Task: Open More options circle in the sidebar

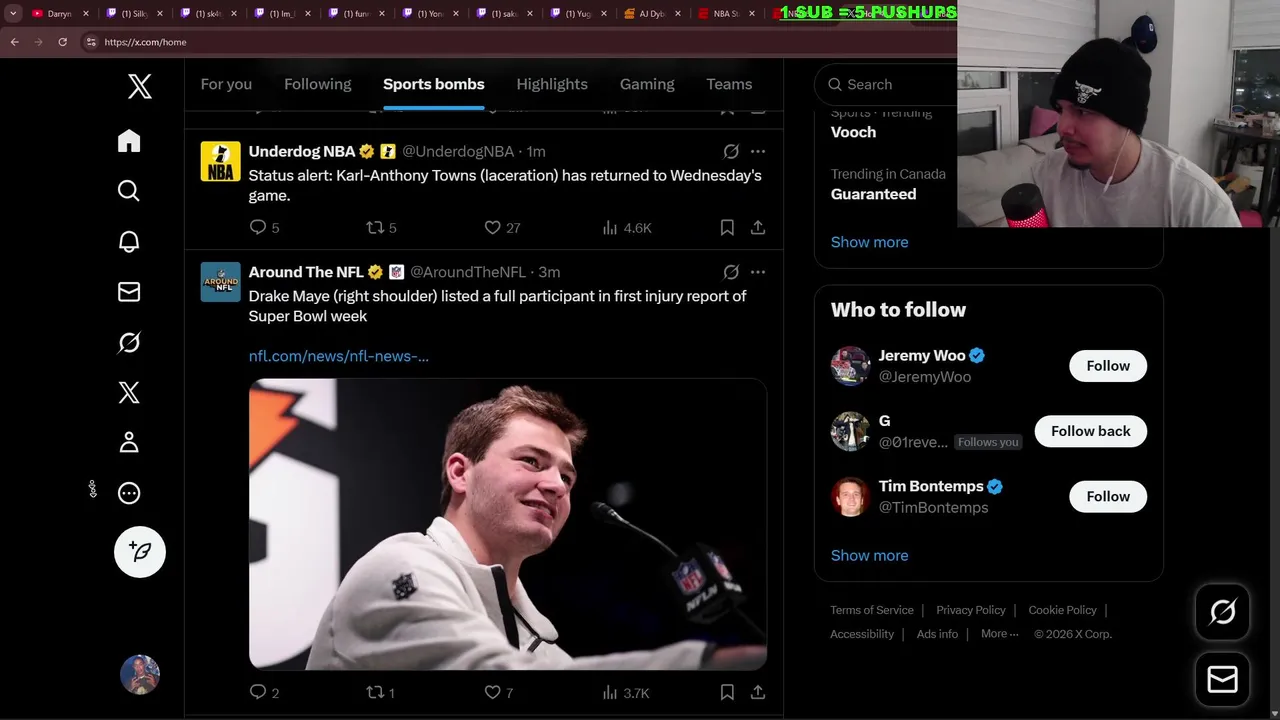Action: coord(129,493)
